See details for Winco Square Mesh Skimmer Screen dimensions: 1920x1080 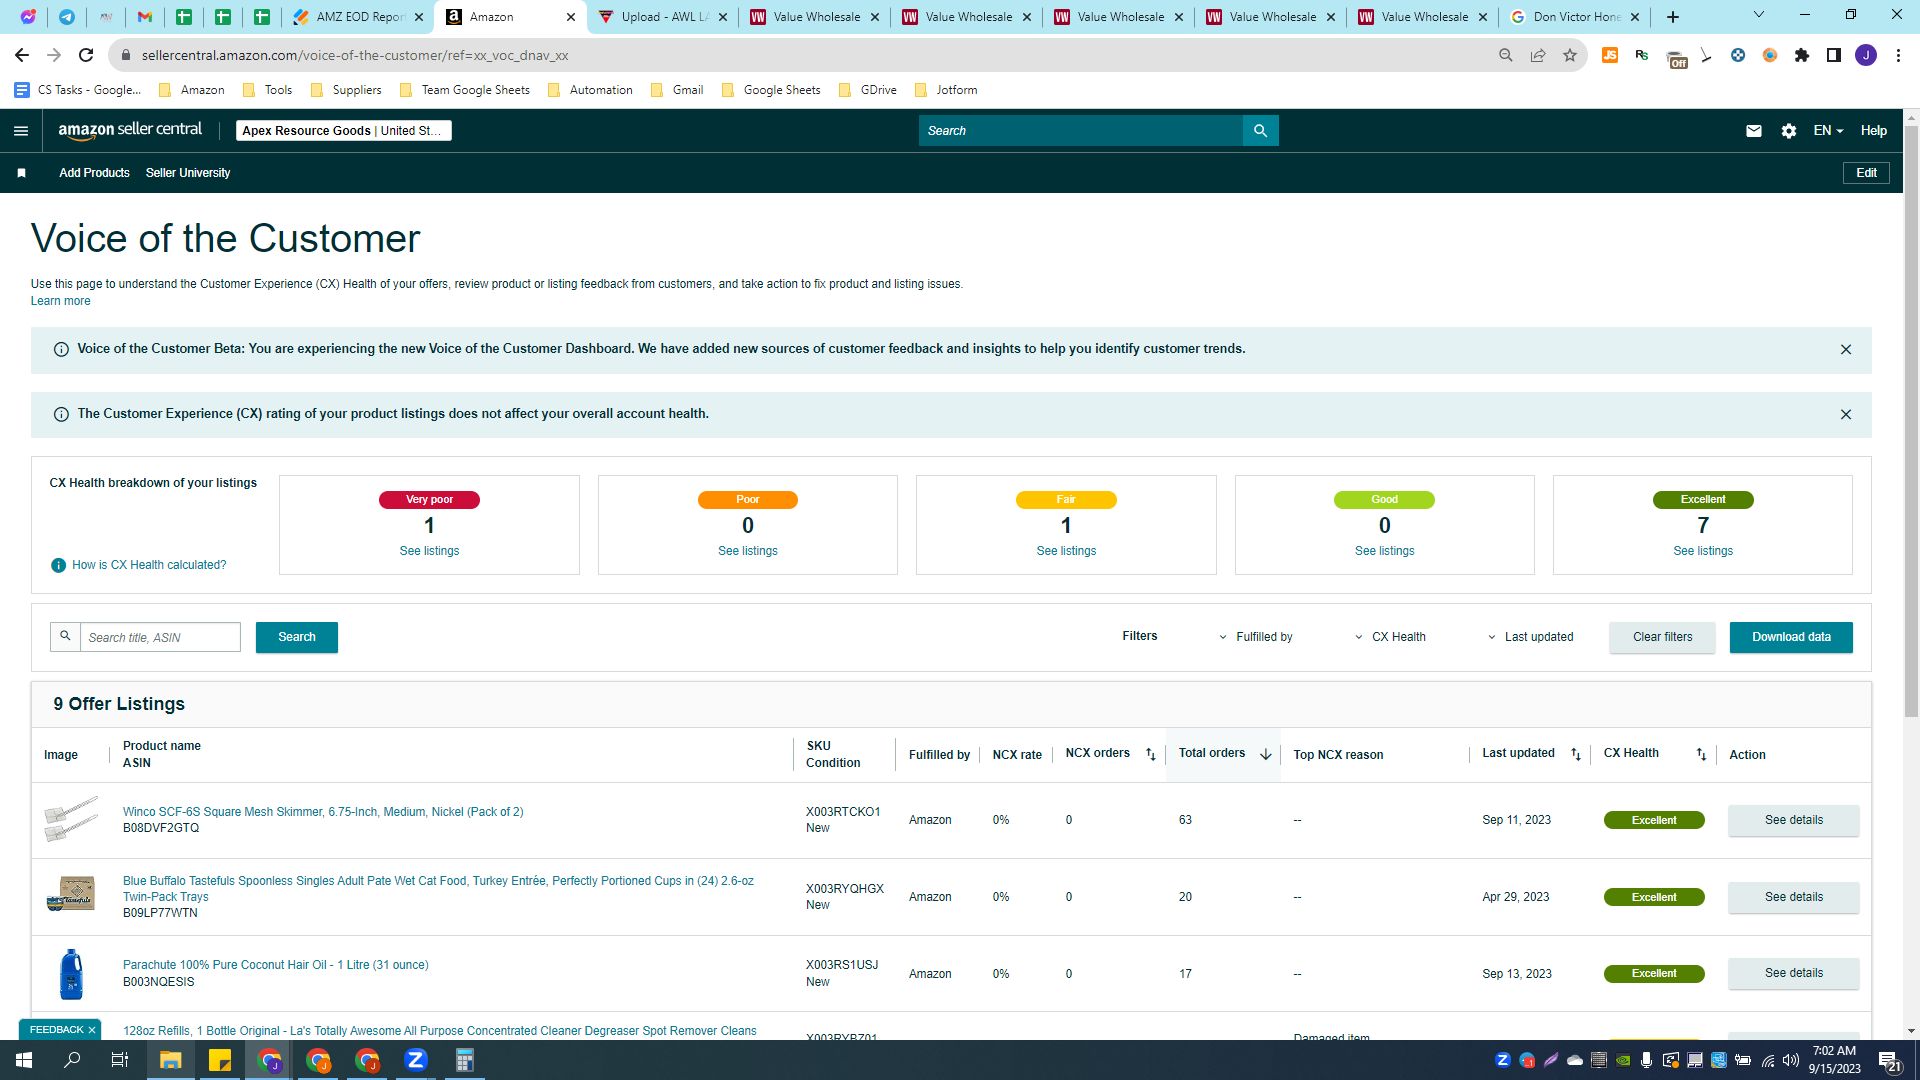[x=1793, y=820]
